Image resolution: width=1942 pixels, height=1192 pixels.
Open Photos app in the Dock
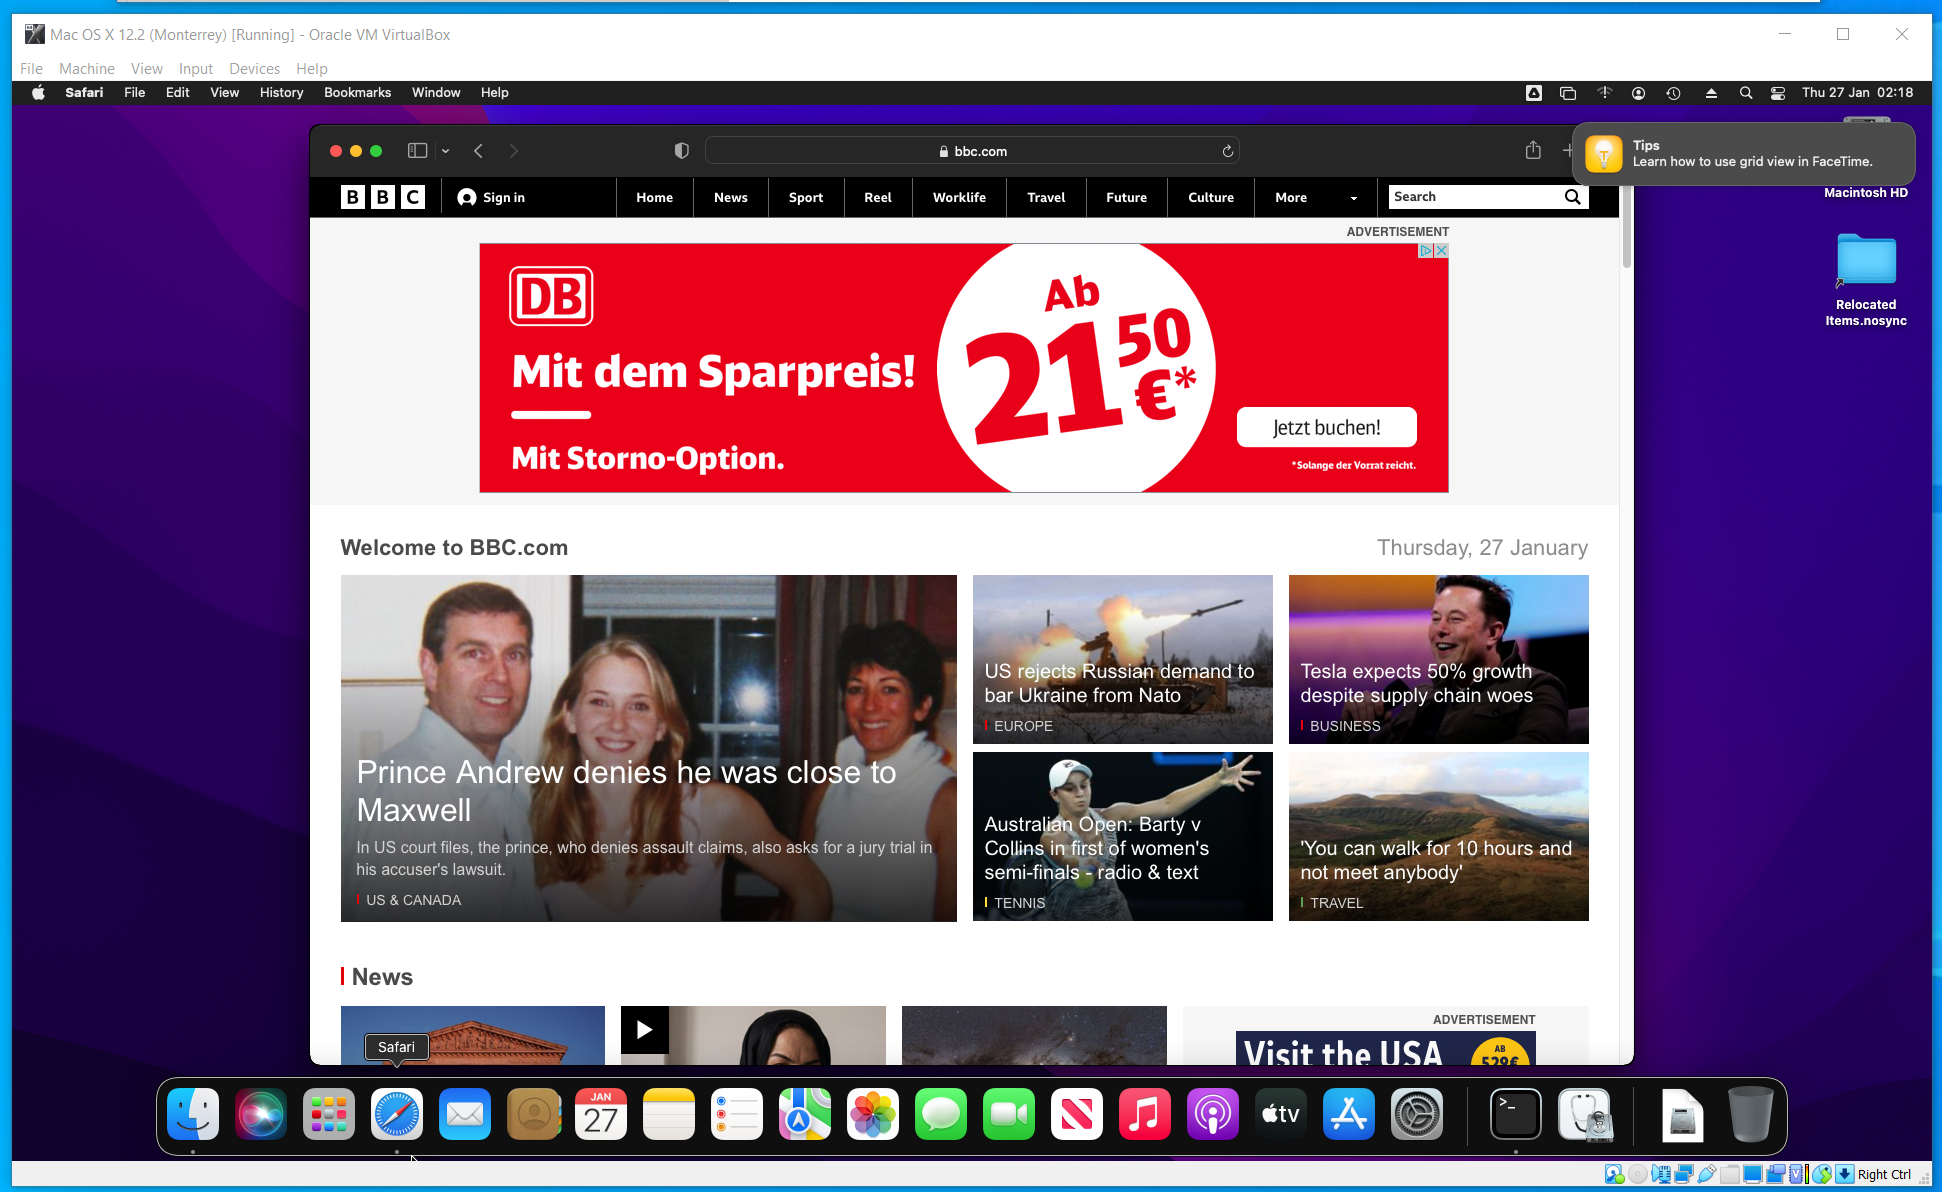873,1114
